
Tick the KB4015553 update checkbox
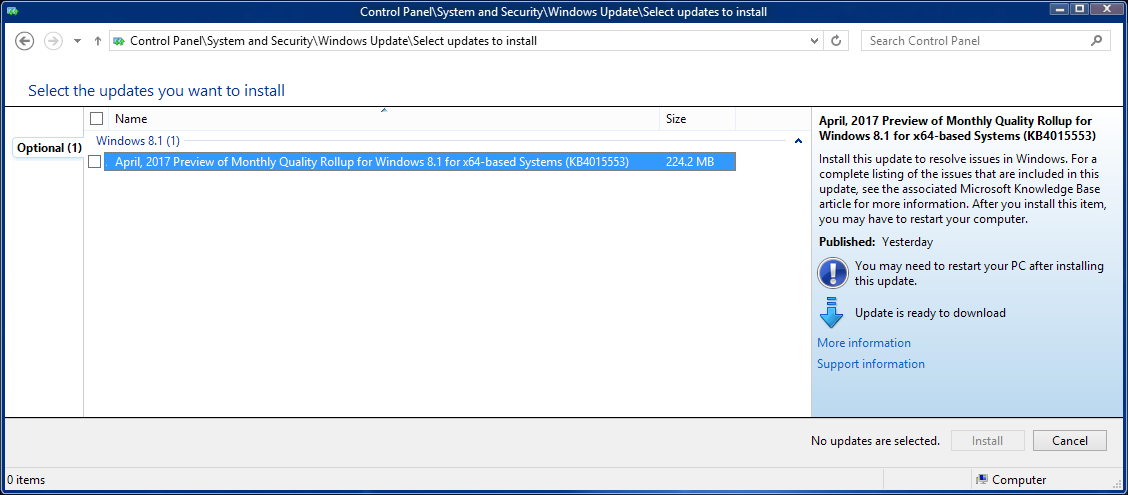click(95, 162)
